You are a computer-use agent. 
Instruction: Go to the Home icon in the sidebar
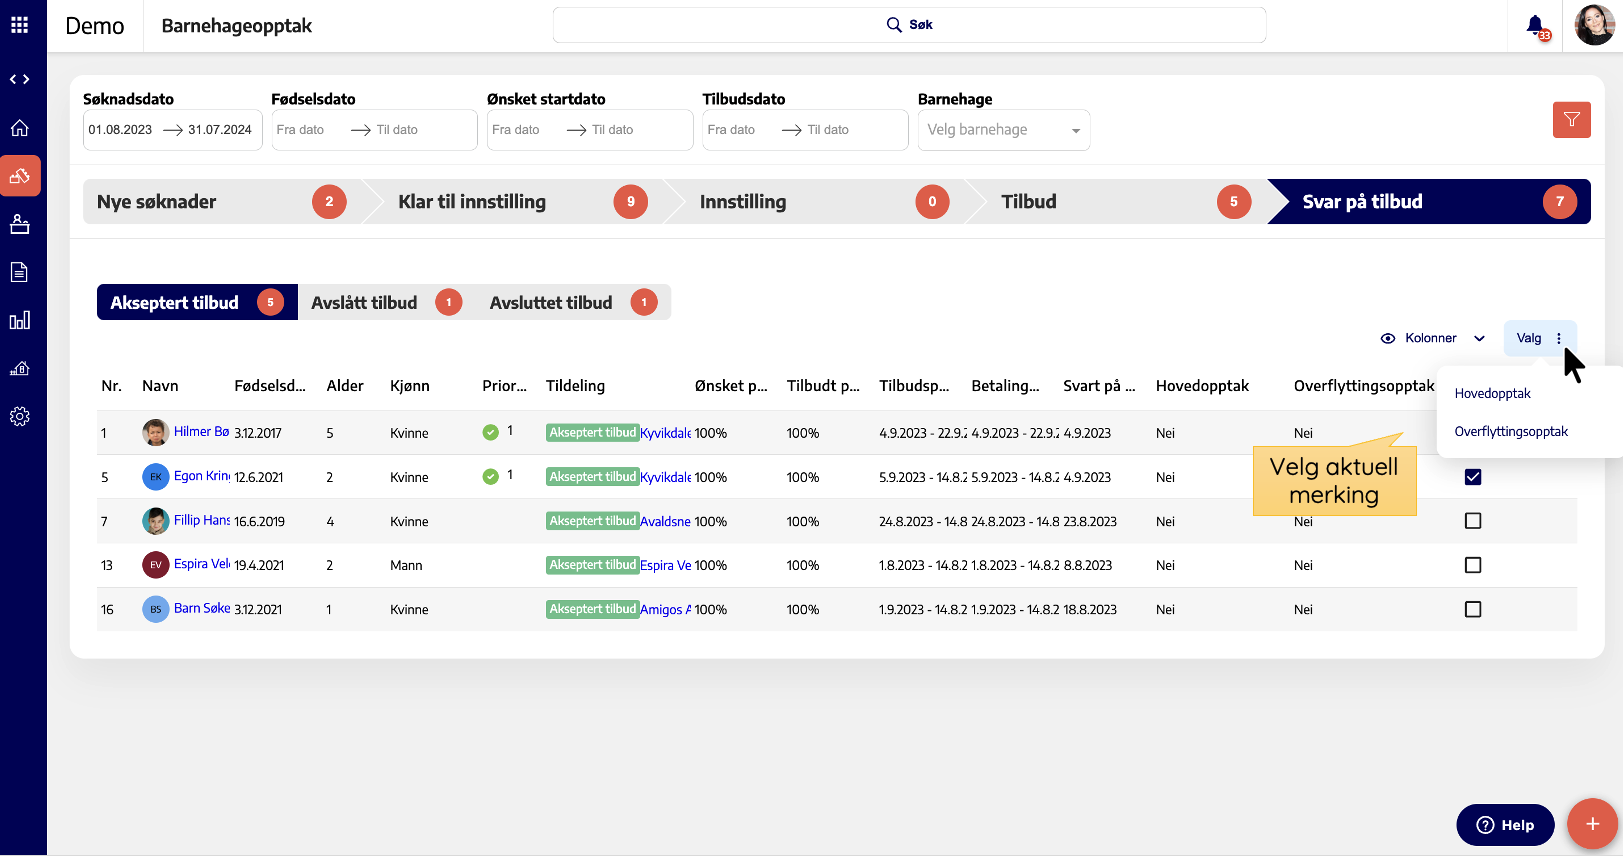[x=19, y=128]
